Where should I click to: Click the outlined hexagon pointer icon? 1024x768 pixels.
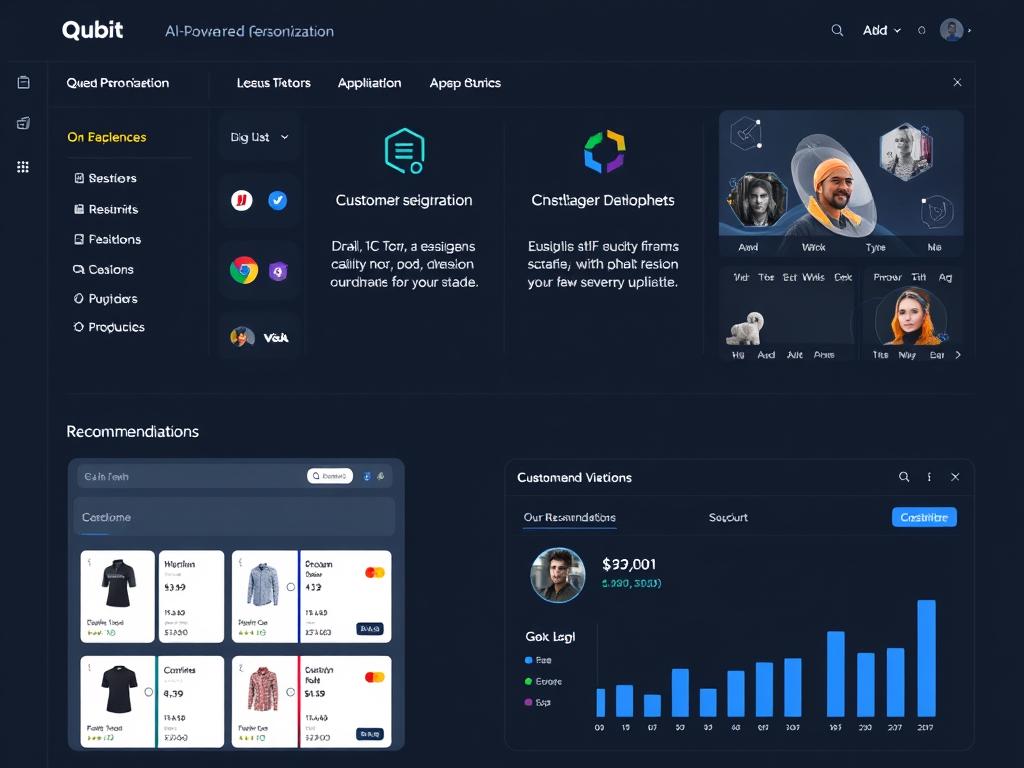(746, 133)
